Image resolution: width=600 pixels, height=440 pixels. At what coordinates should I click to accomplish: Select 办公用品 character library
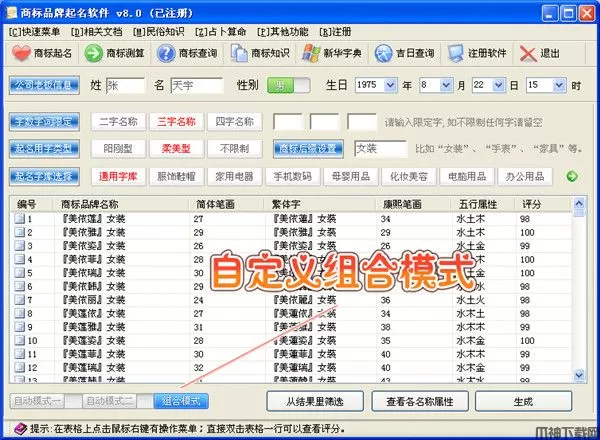(525, 176)
